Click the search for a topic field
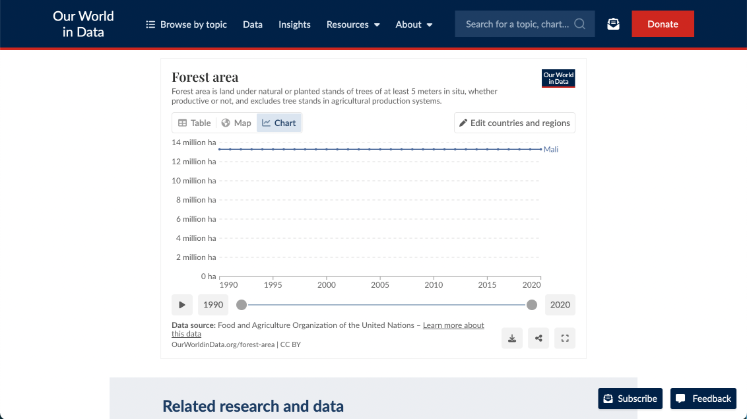Image resolution: width=747 pixels, height=419 pixels. point(515,24)
